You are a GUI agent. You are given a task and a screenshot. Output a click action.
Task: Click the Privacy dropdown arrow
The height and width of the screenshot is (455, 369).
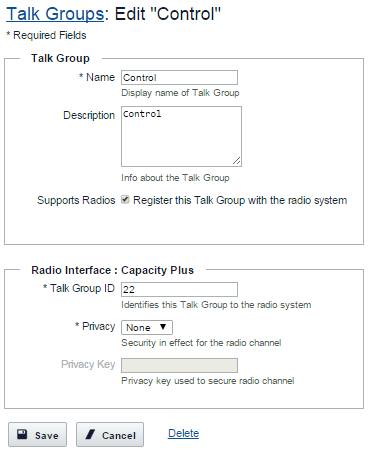163,327
